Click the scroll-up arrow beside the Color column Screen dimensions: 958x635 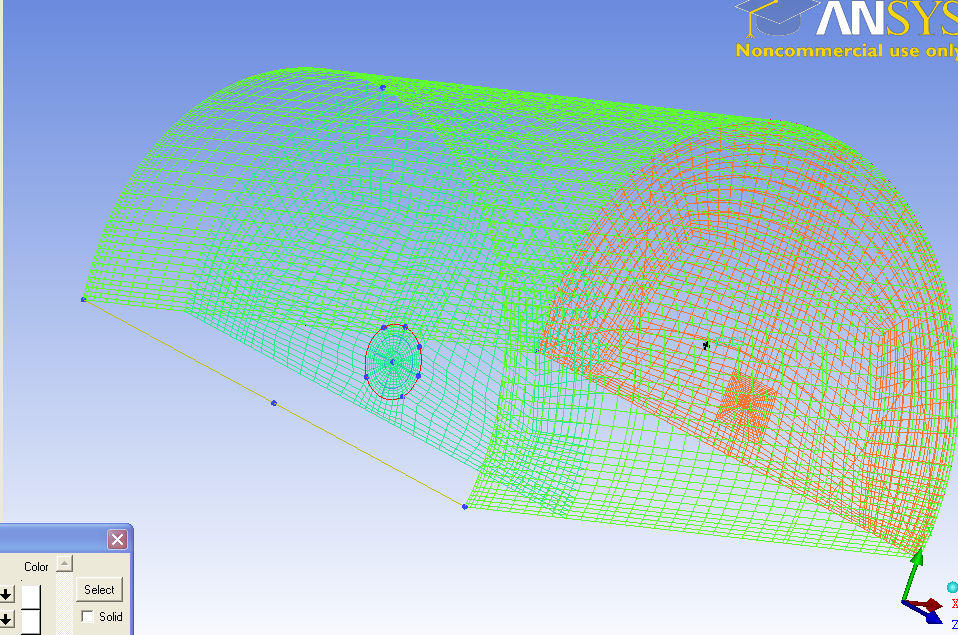(64, 564)
